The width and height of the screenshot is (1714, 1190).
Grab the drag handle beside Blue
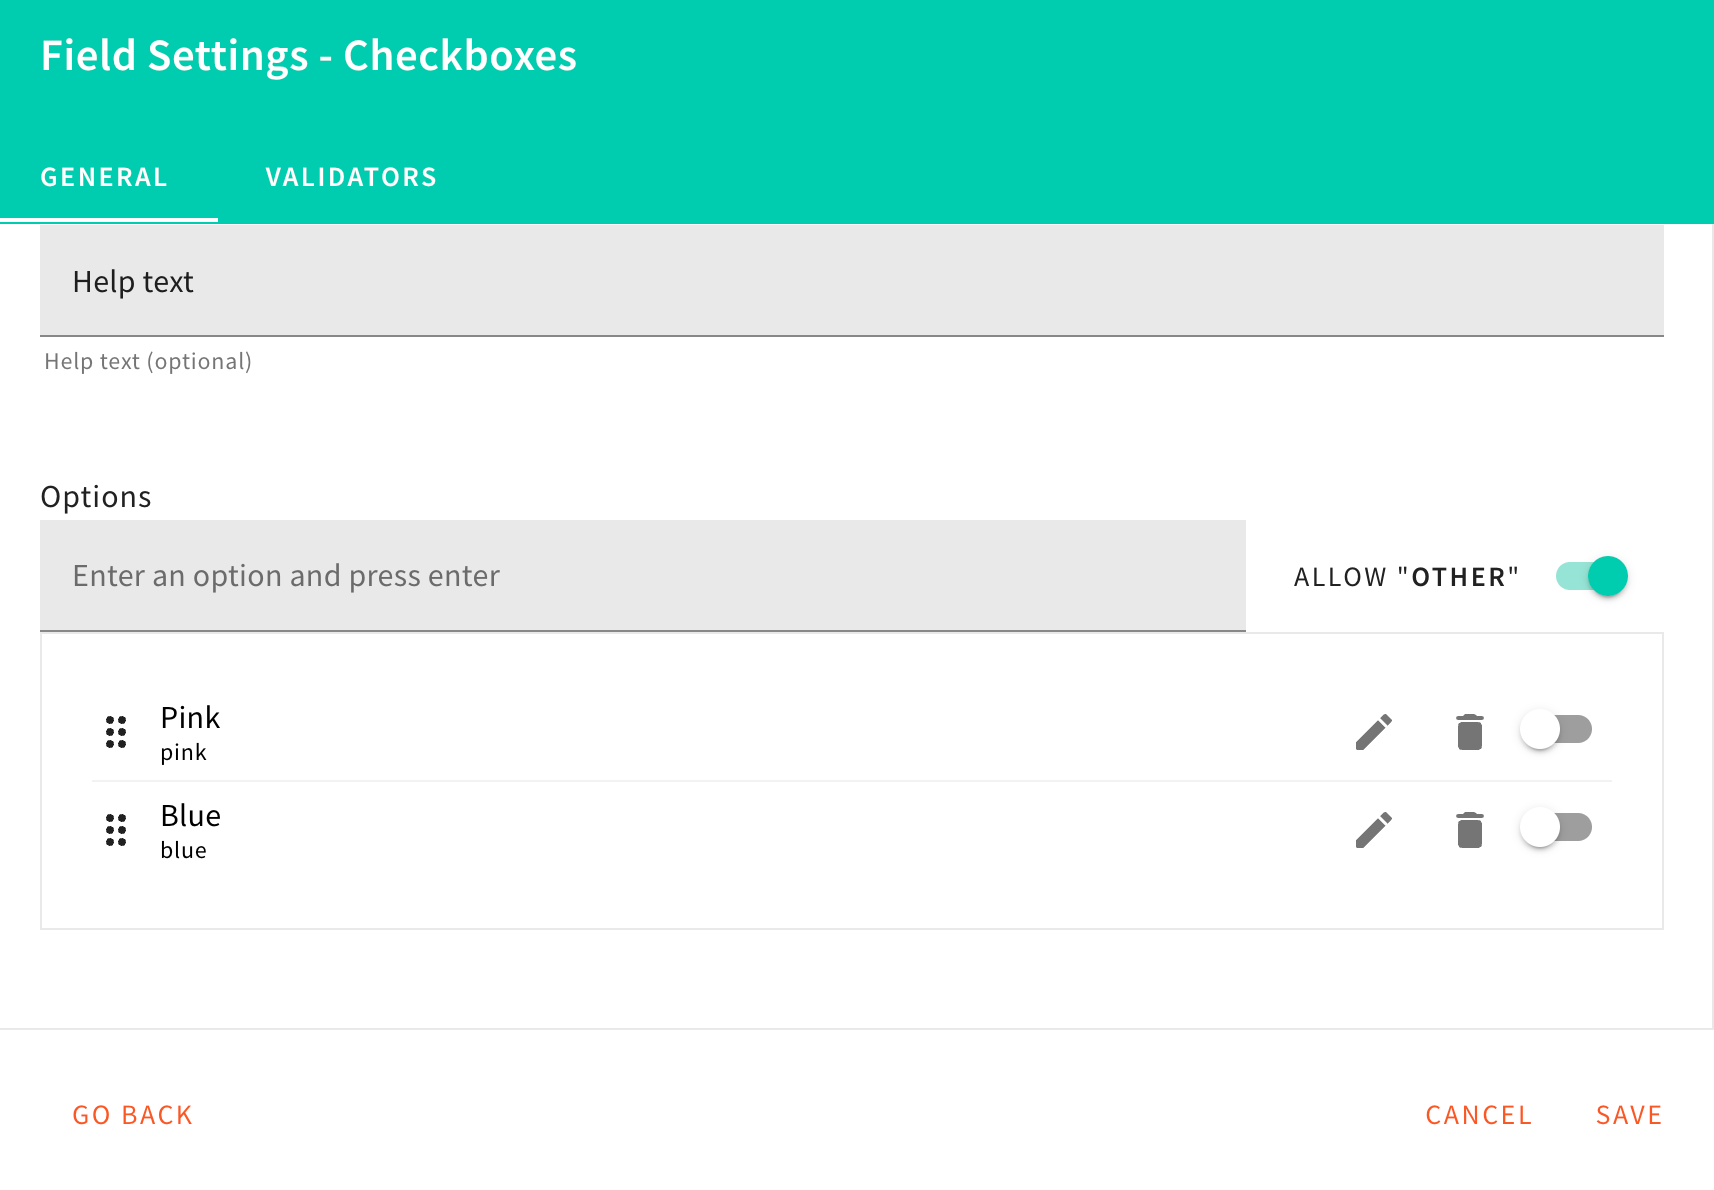pyautogui.click(x=116, y=830)
